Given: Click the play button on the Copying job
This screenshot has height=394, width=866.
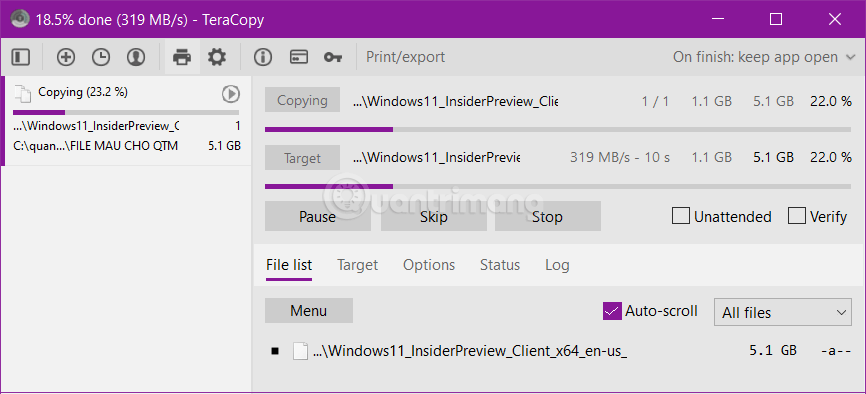Looking at the screenshot, I should (231, 94).
